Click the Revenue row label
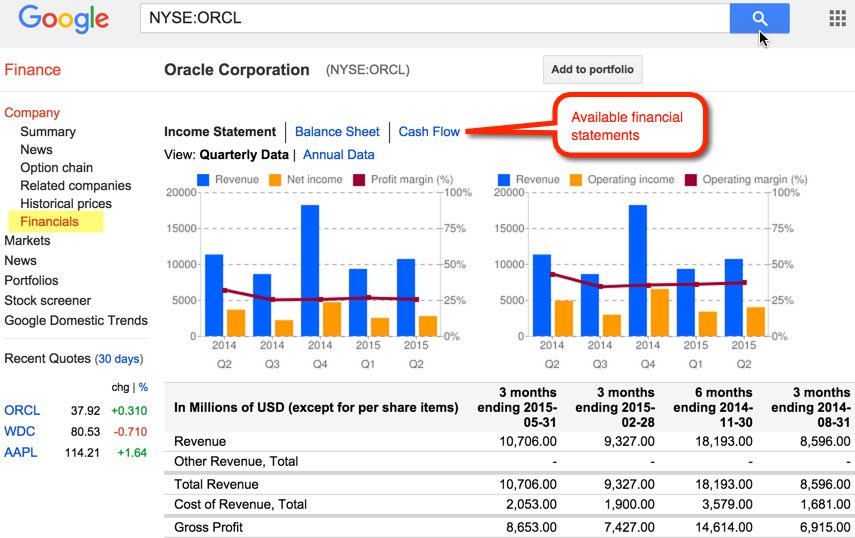 click(200, 442)
